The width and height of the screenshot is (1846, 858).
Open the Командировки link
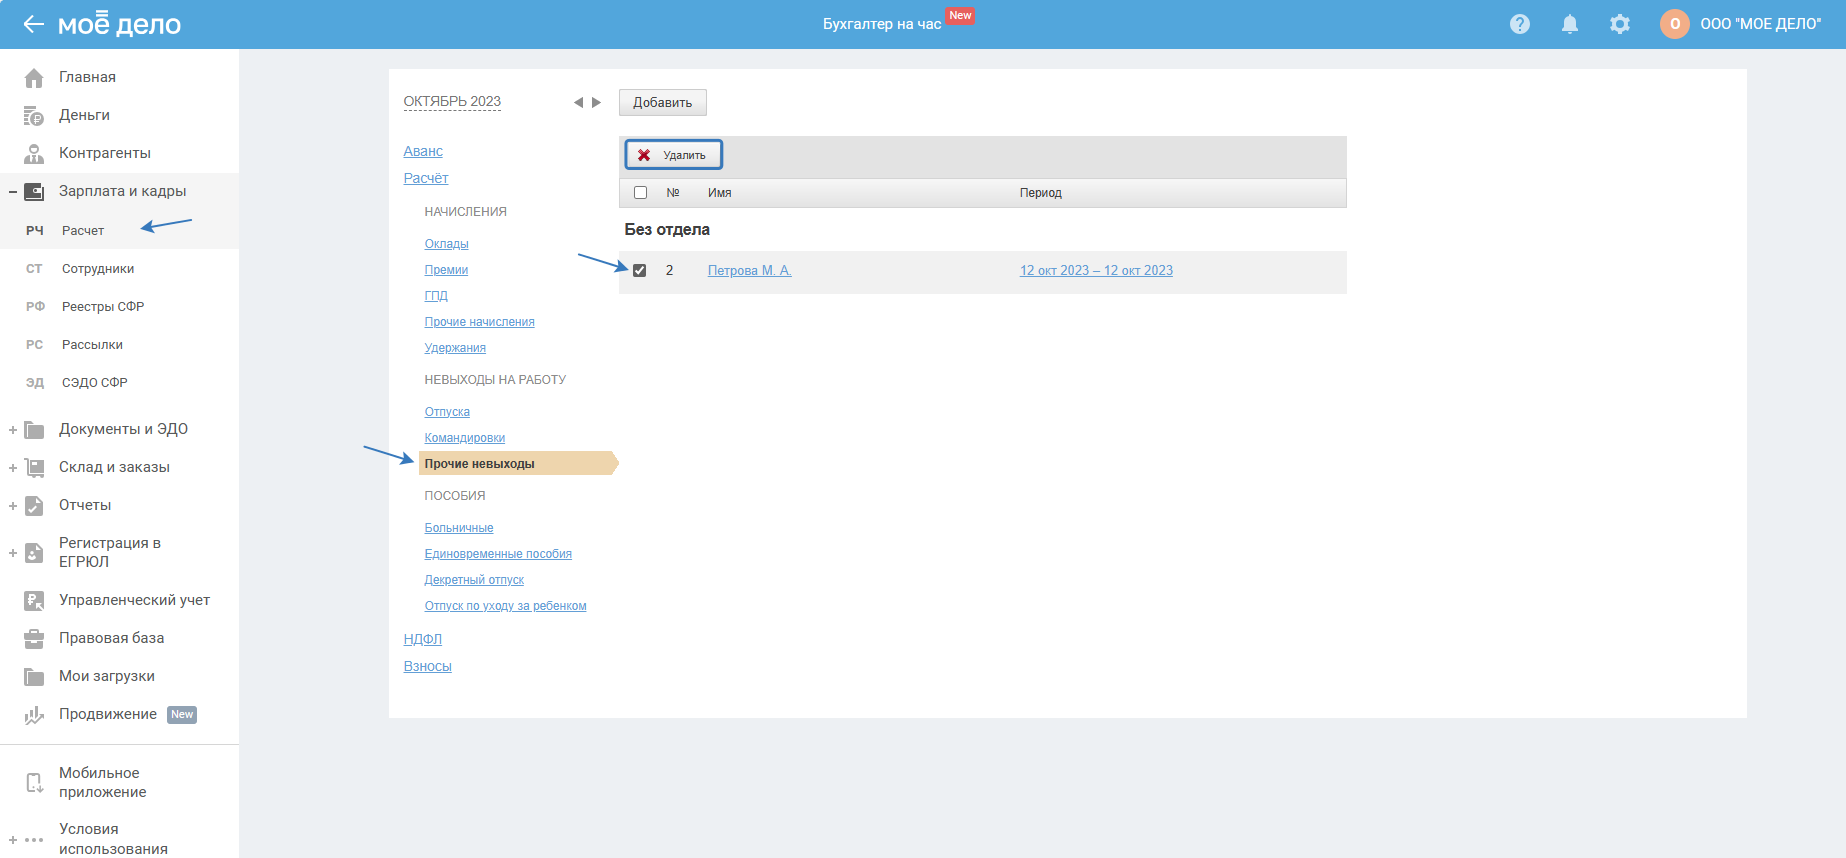pyautogui.click(x=464, y=438)
